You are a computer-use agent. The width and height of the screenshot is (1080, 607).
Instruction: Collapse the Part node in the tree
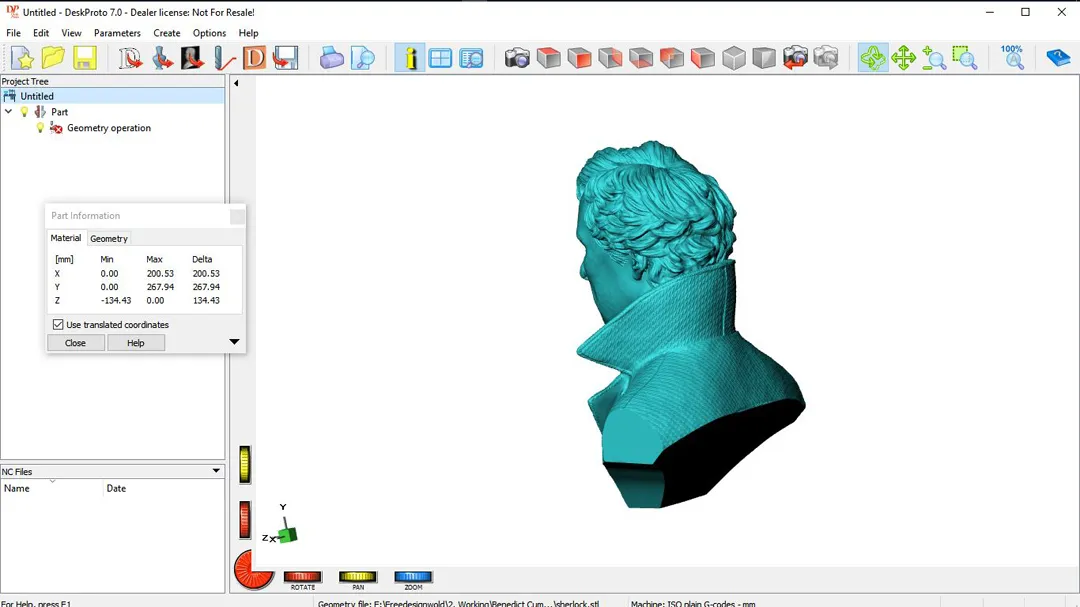[x=8, y=112]
